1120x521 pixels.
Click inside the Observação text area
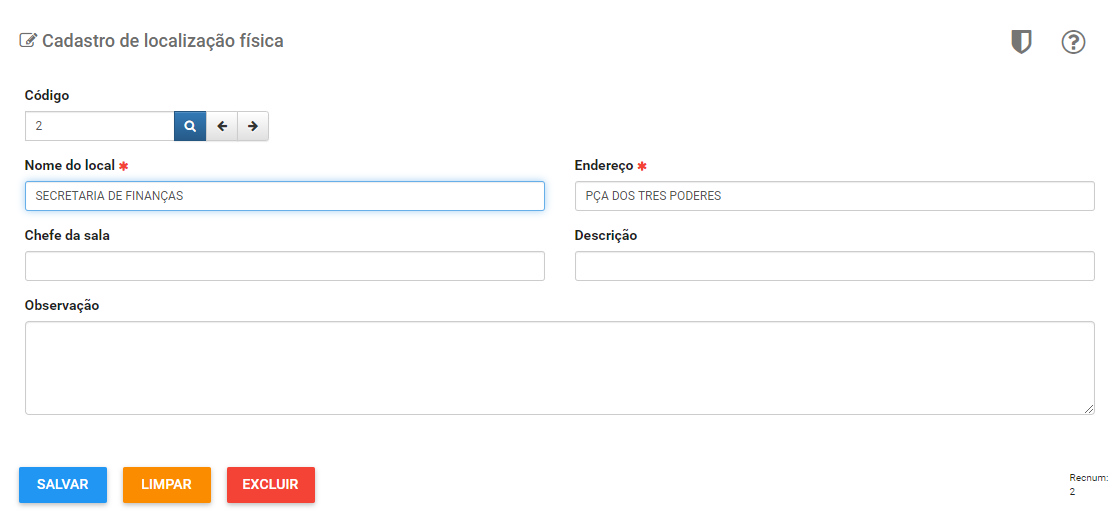coord(560,368)
